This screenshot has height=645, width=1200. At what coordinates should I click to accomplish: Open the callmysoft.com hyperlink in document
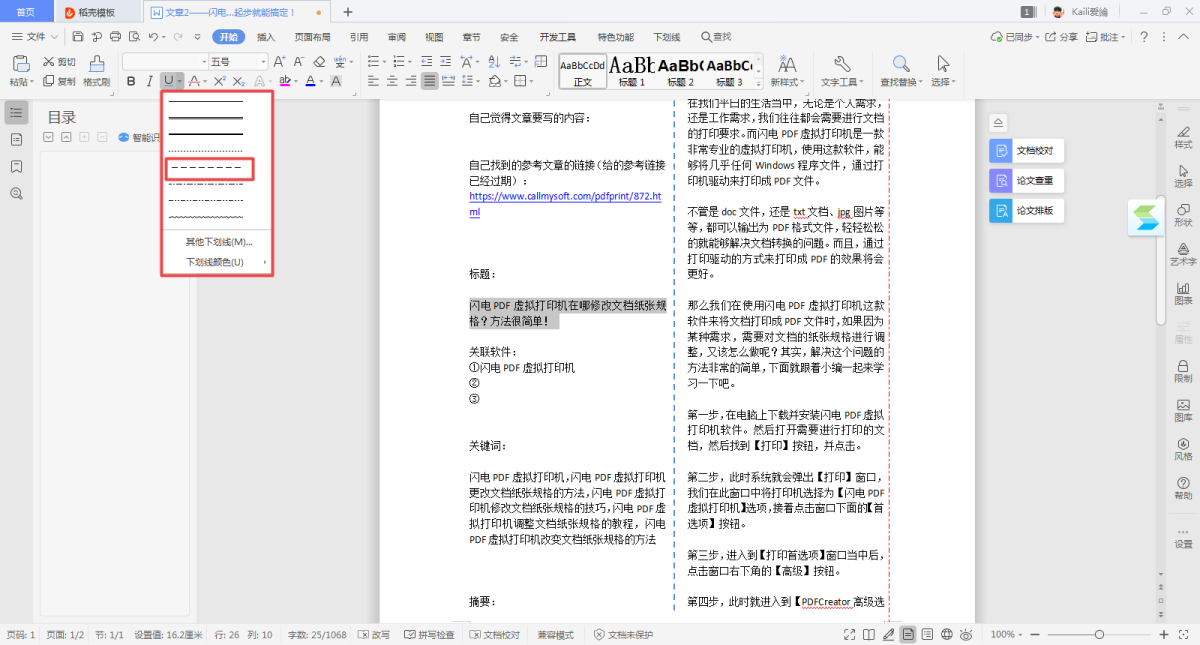pos(565,197)
